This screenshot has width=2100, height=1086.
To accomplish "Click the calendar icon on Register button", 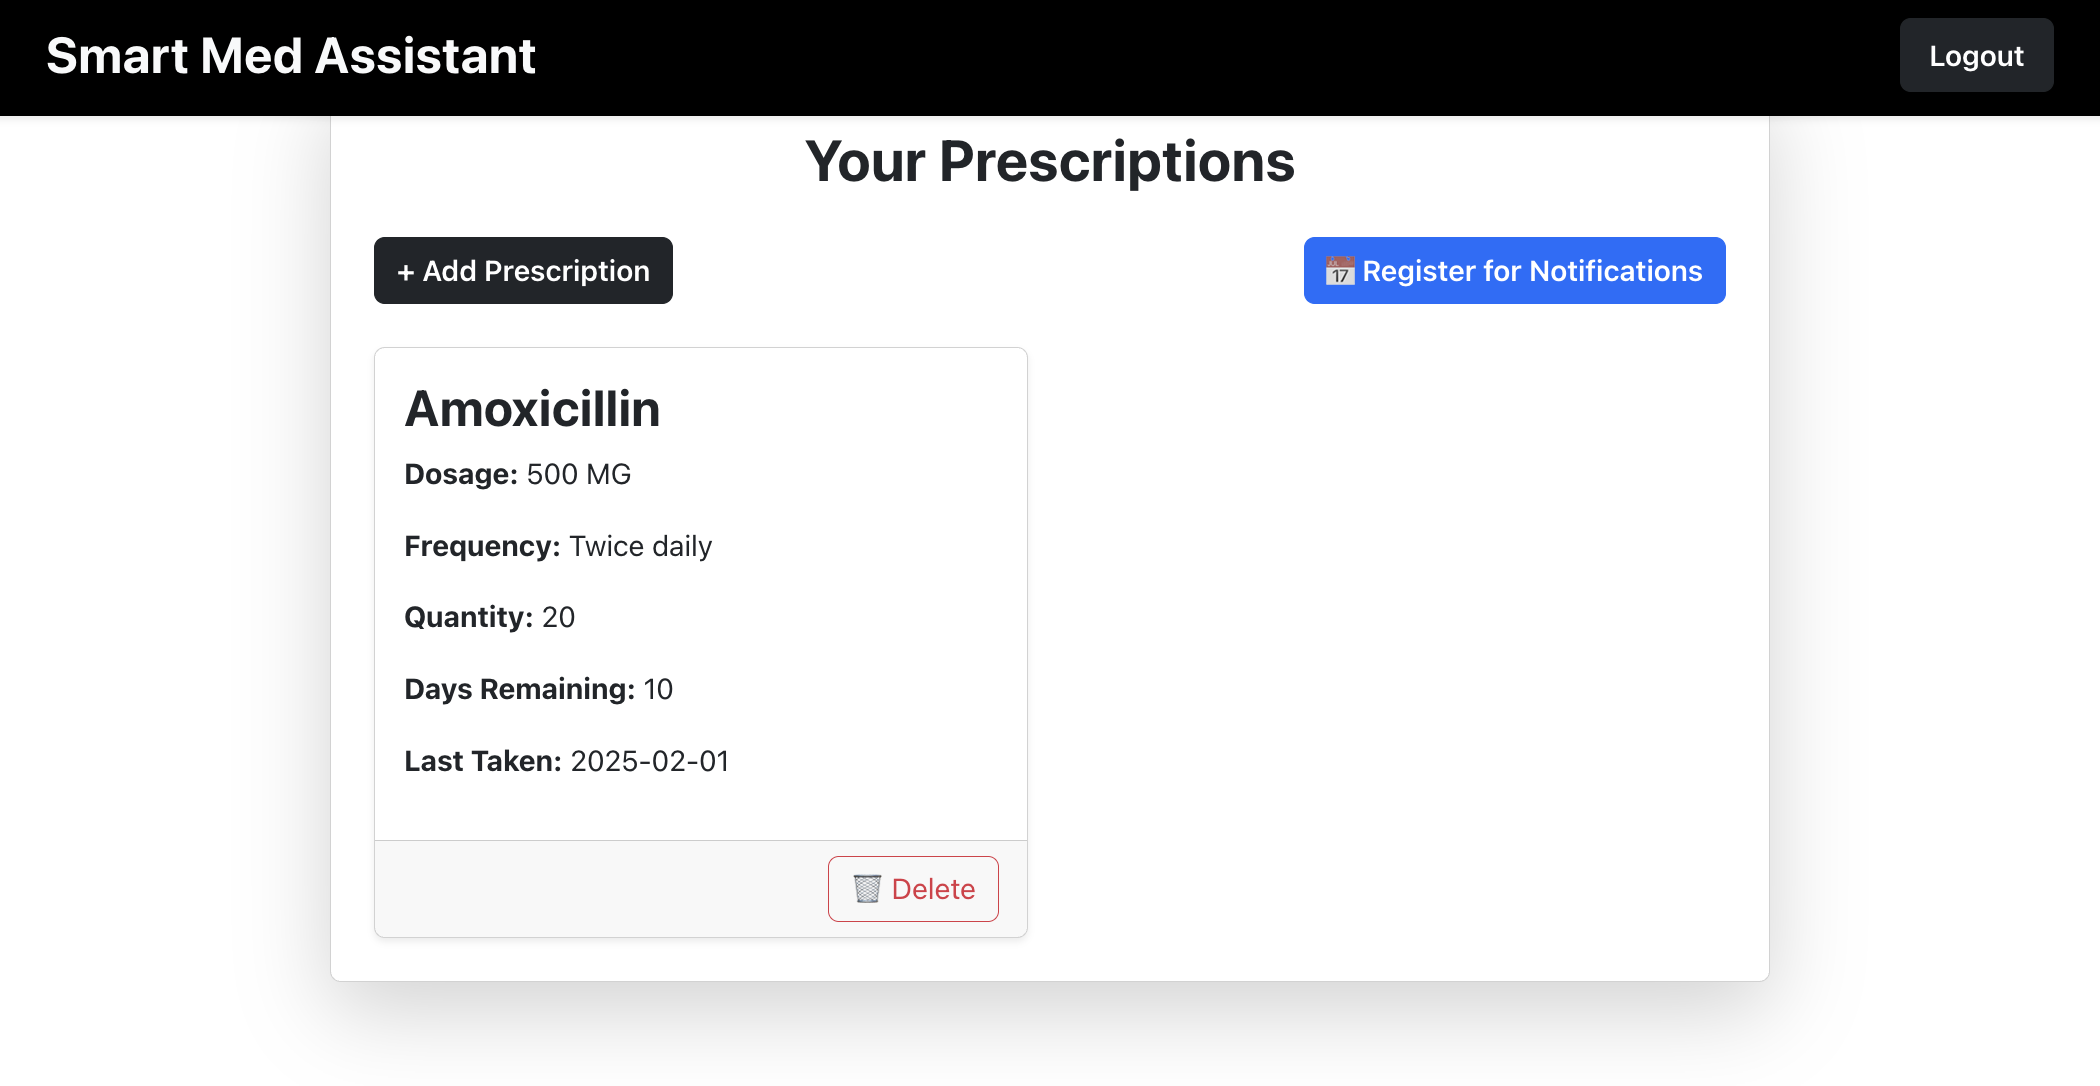I will coord(1339,271).
